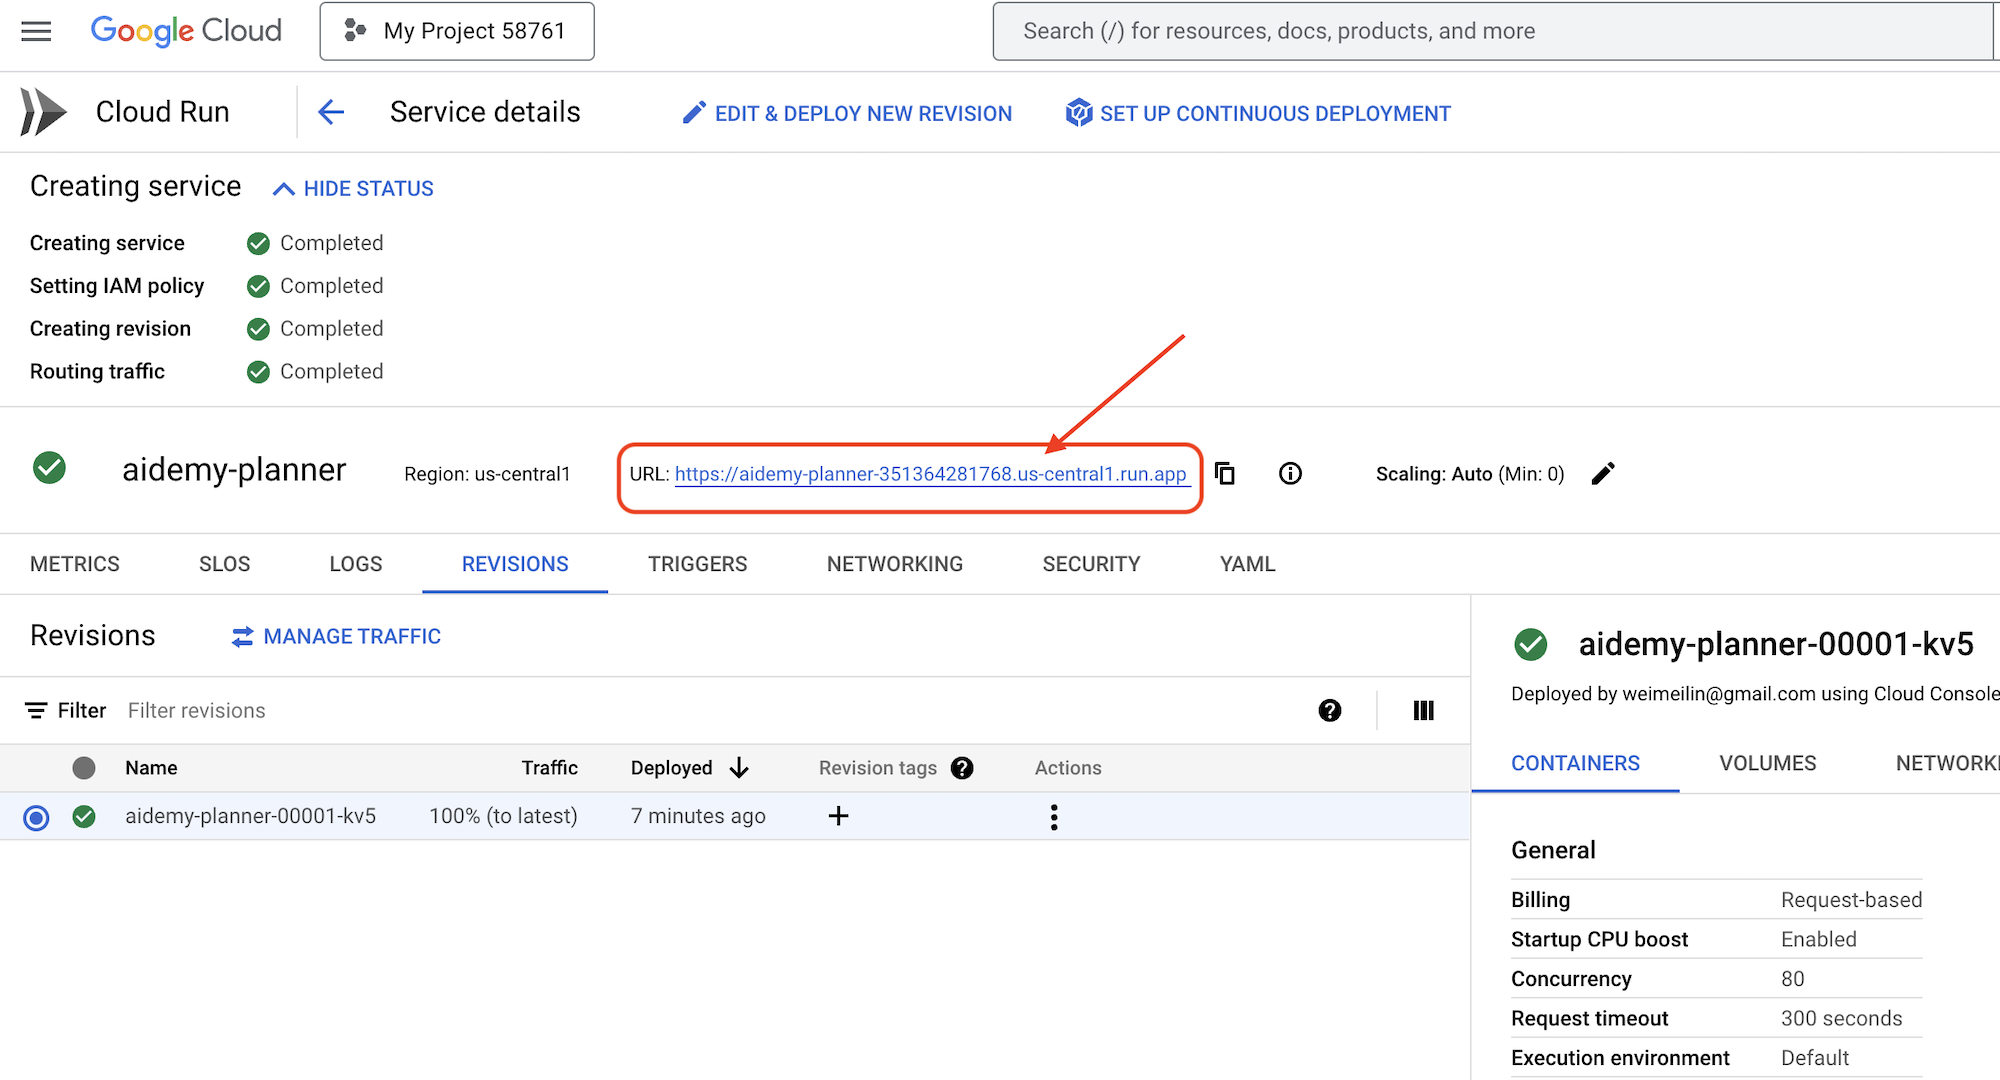Open column display options icon
This screenshot has height=1080, width=2000.
tap(1423, 710)
